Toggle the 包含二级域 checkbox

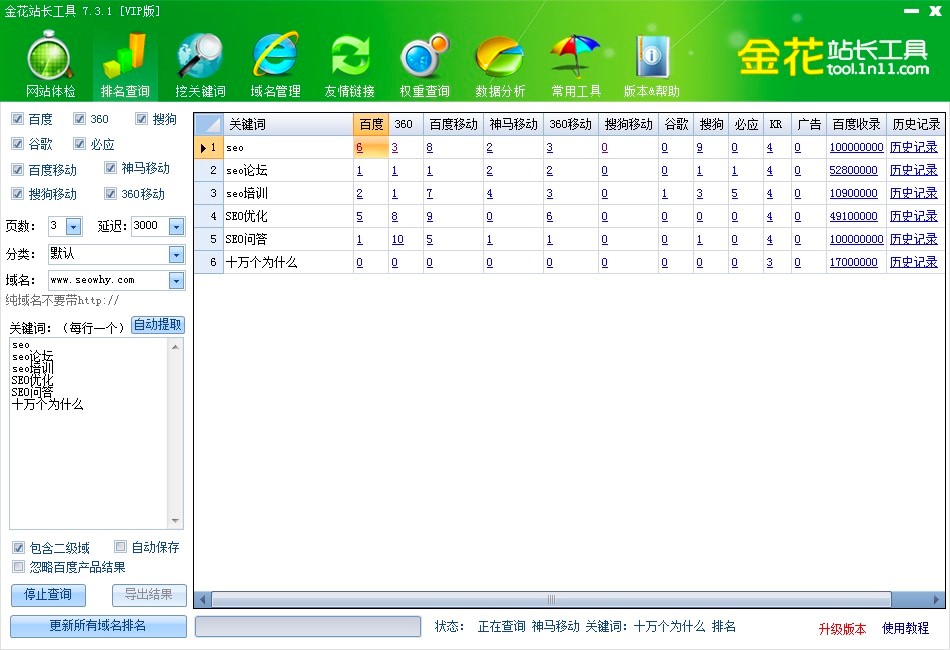(x=18, y=548)
